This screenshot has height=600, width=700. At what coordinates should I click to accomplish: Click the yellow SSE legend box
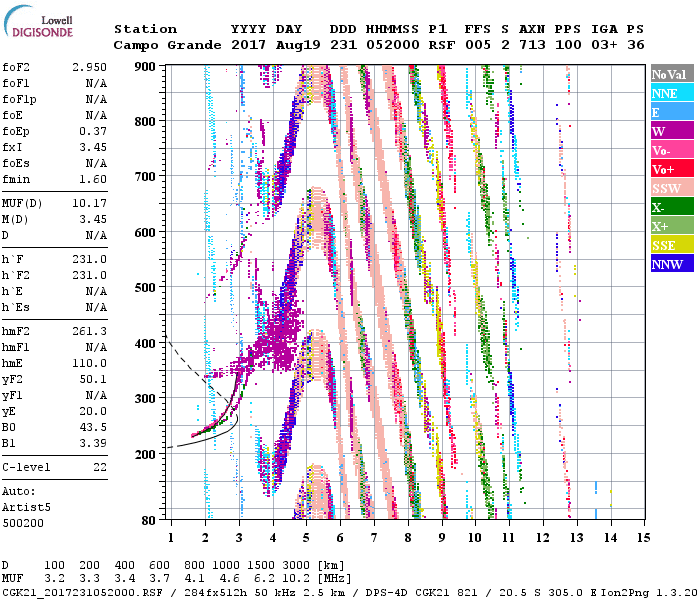(671, 245)
